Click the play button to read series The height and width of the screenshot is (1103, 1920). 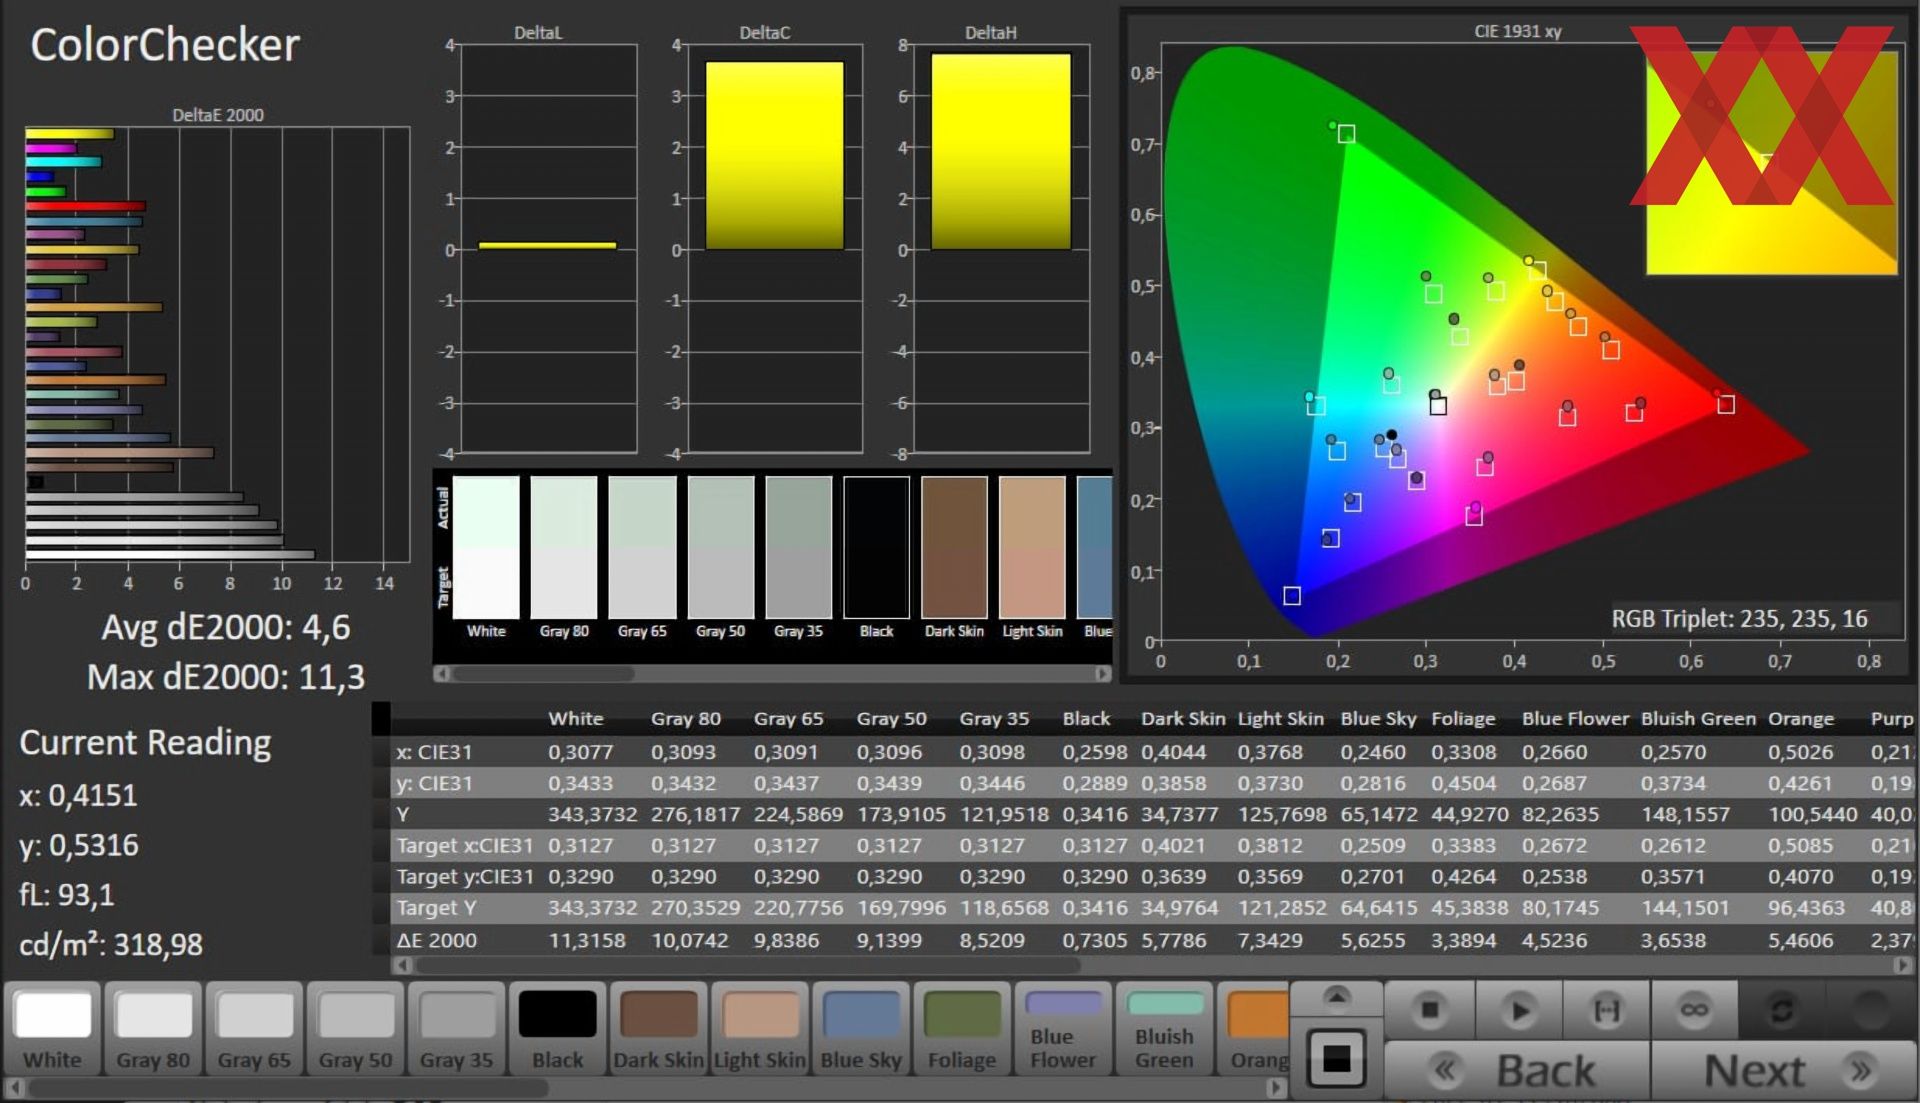1518,1010
